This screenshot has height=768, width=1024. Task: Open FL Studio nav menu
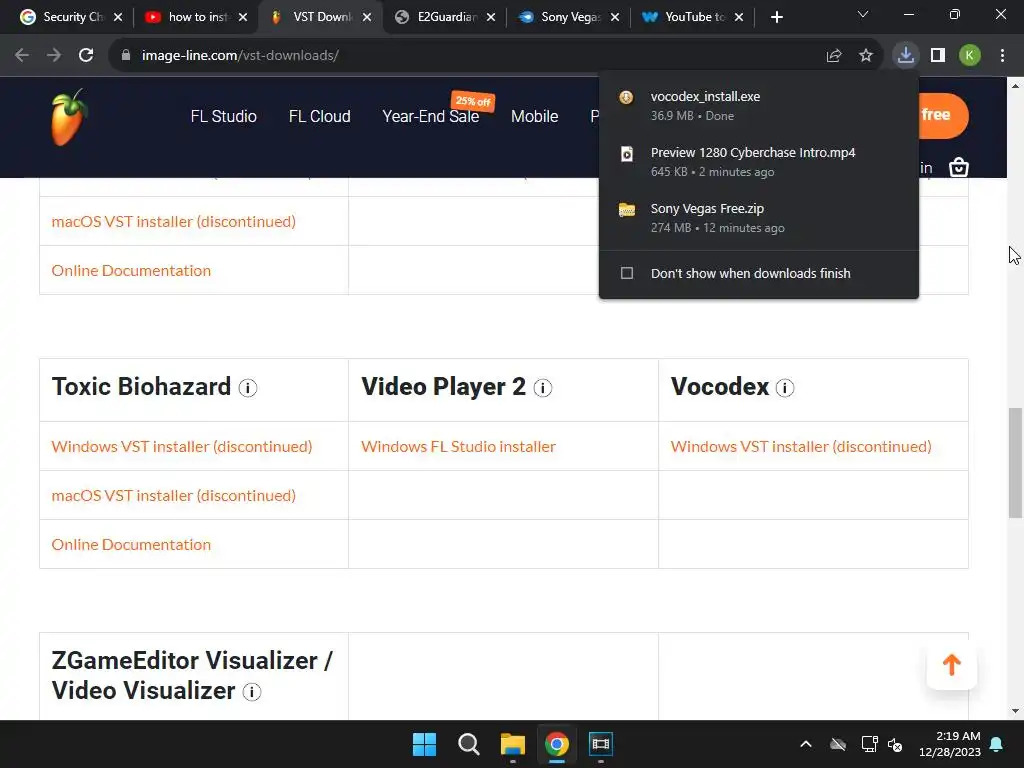223,116
